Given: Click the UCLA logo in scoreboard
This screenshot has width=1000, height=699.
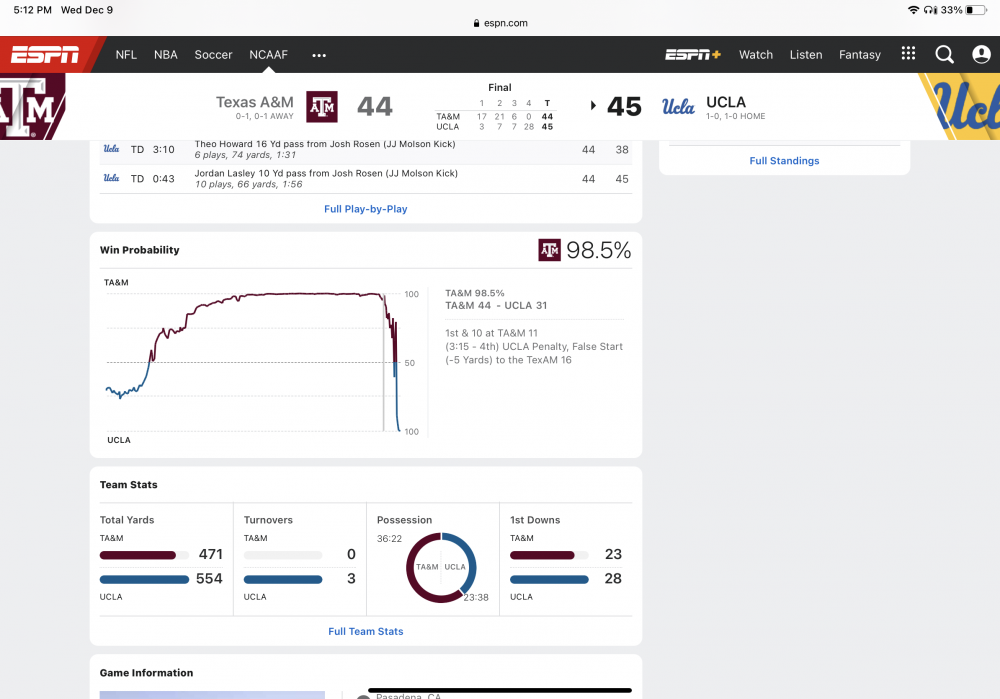Looking at the screenshot, I should coord(678,107).
